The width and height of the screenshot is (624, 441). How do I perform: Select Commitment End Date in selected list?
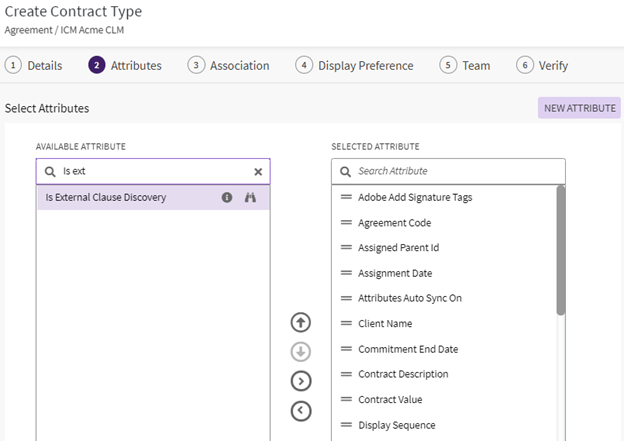pos(408,349)
